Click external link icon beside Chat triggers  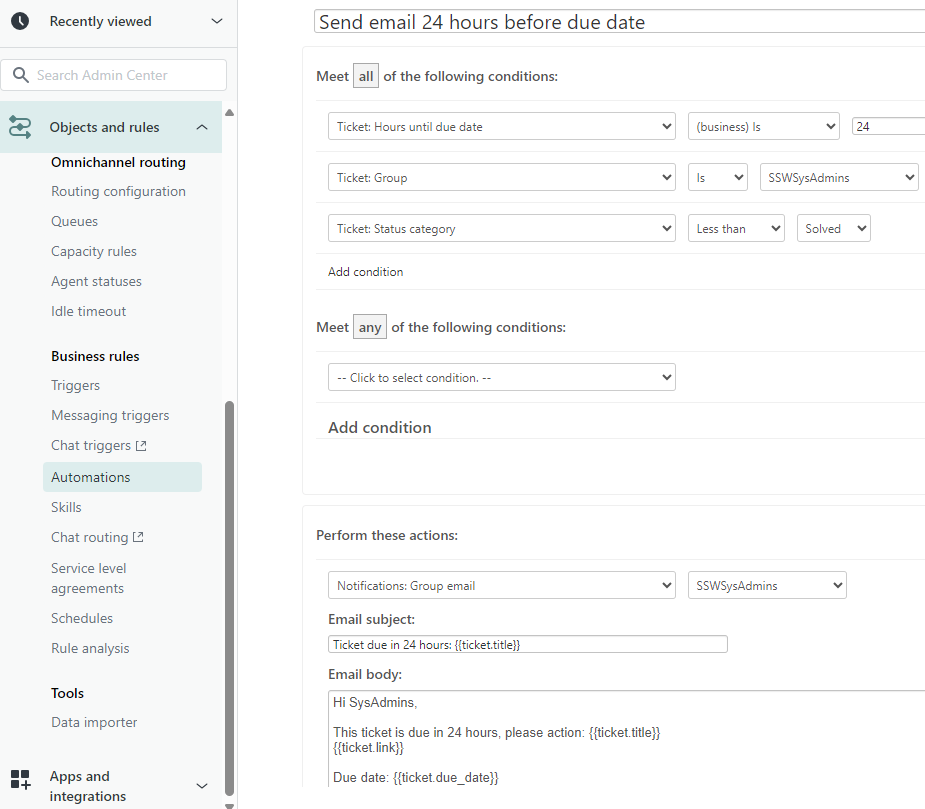pyautogui.click(x=141, y=446)
